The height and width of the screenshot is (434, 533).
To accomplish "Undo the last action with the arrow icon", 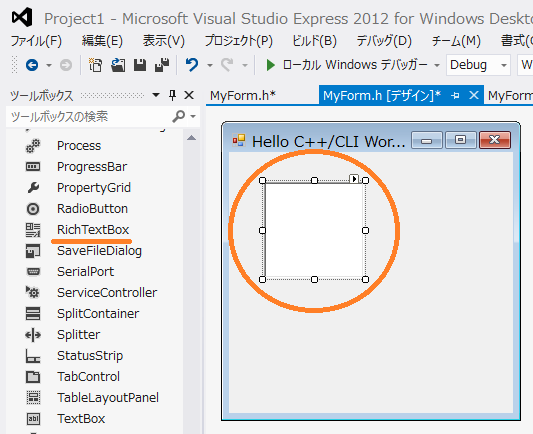I will pos(192,65).
